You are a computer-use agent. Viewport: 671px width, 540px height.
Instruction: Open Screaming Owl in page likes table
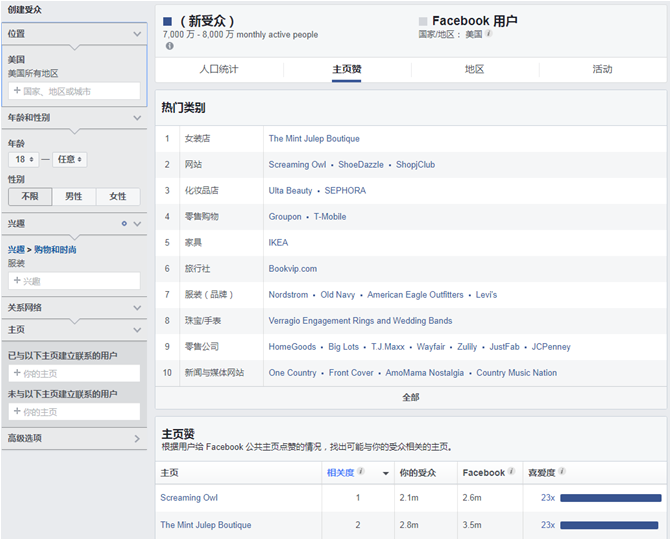tap(189, 498)
